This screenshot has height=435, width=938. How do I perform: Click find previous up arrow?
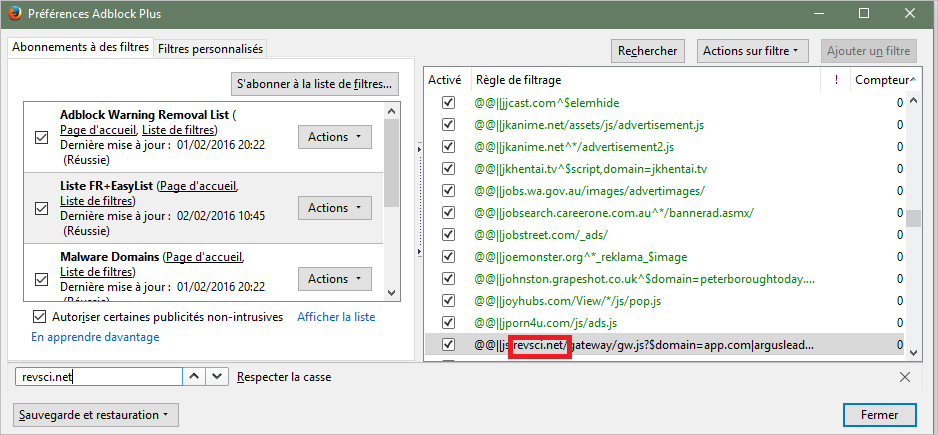(194, 377)
